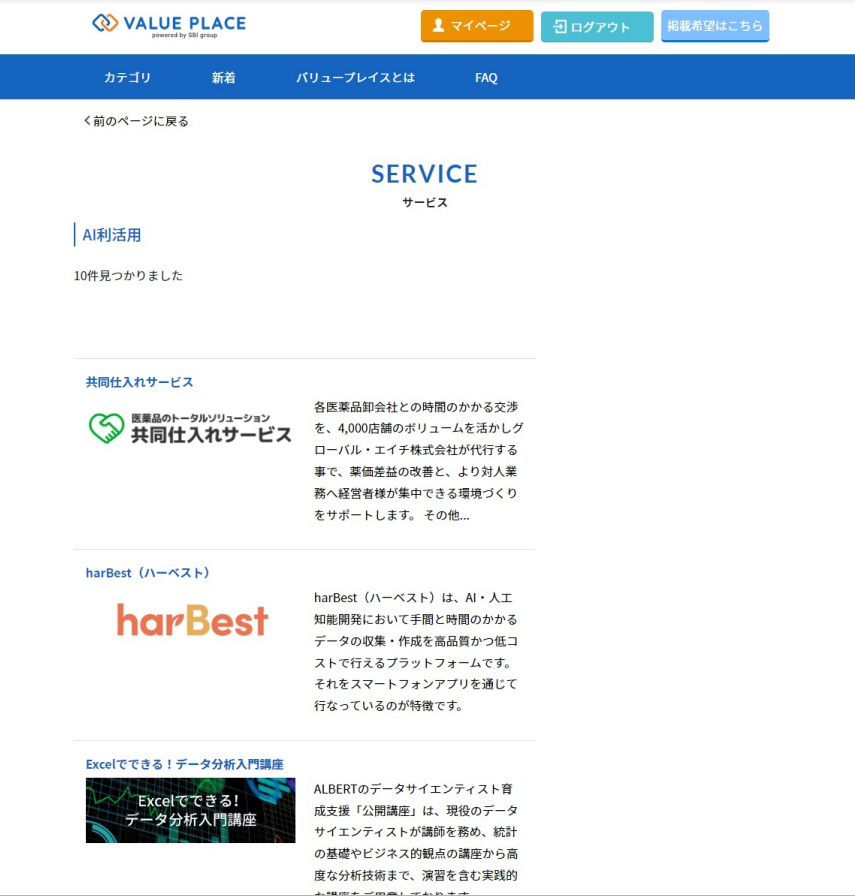
Task: Click the SERVICE page heading
Action: 424,174
